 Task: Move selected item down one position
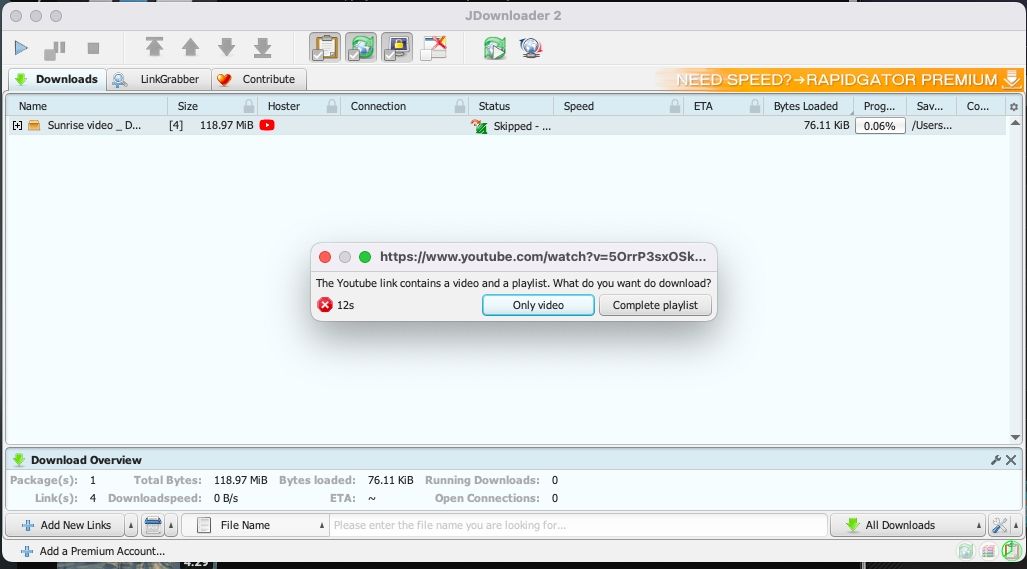coord(227,47)
